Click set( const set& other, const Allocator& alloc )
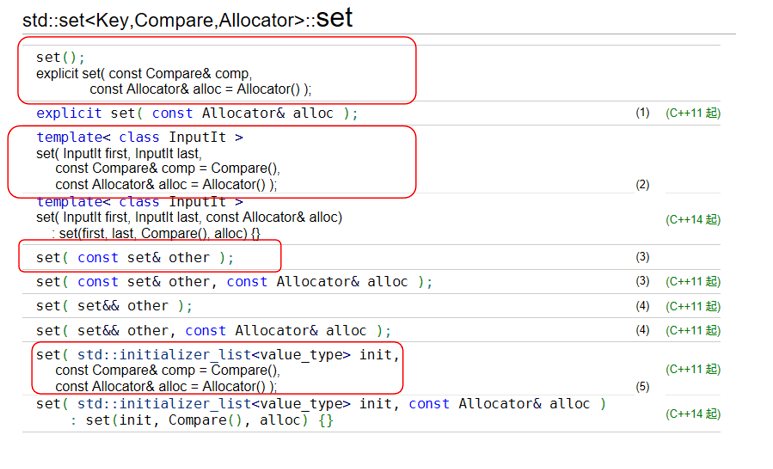773x469 pixels. click(234, 282)
